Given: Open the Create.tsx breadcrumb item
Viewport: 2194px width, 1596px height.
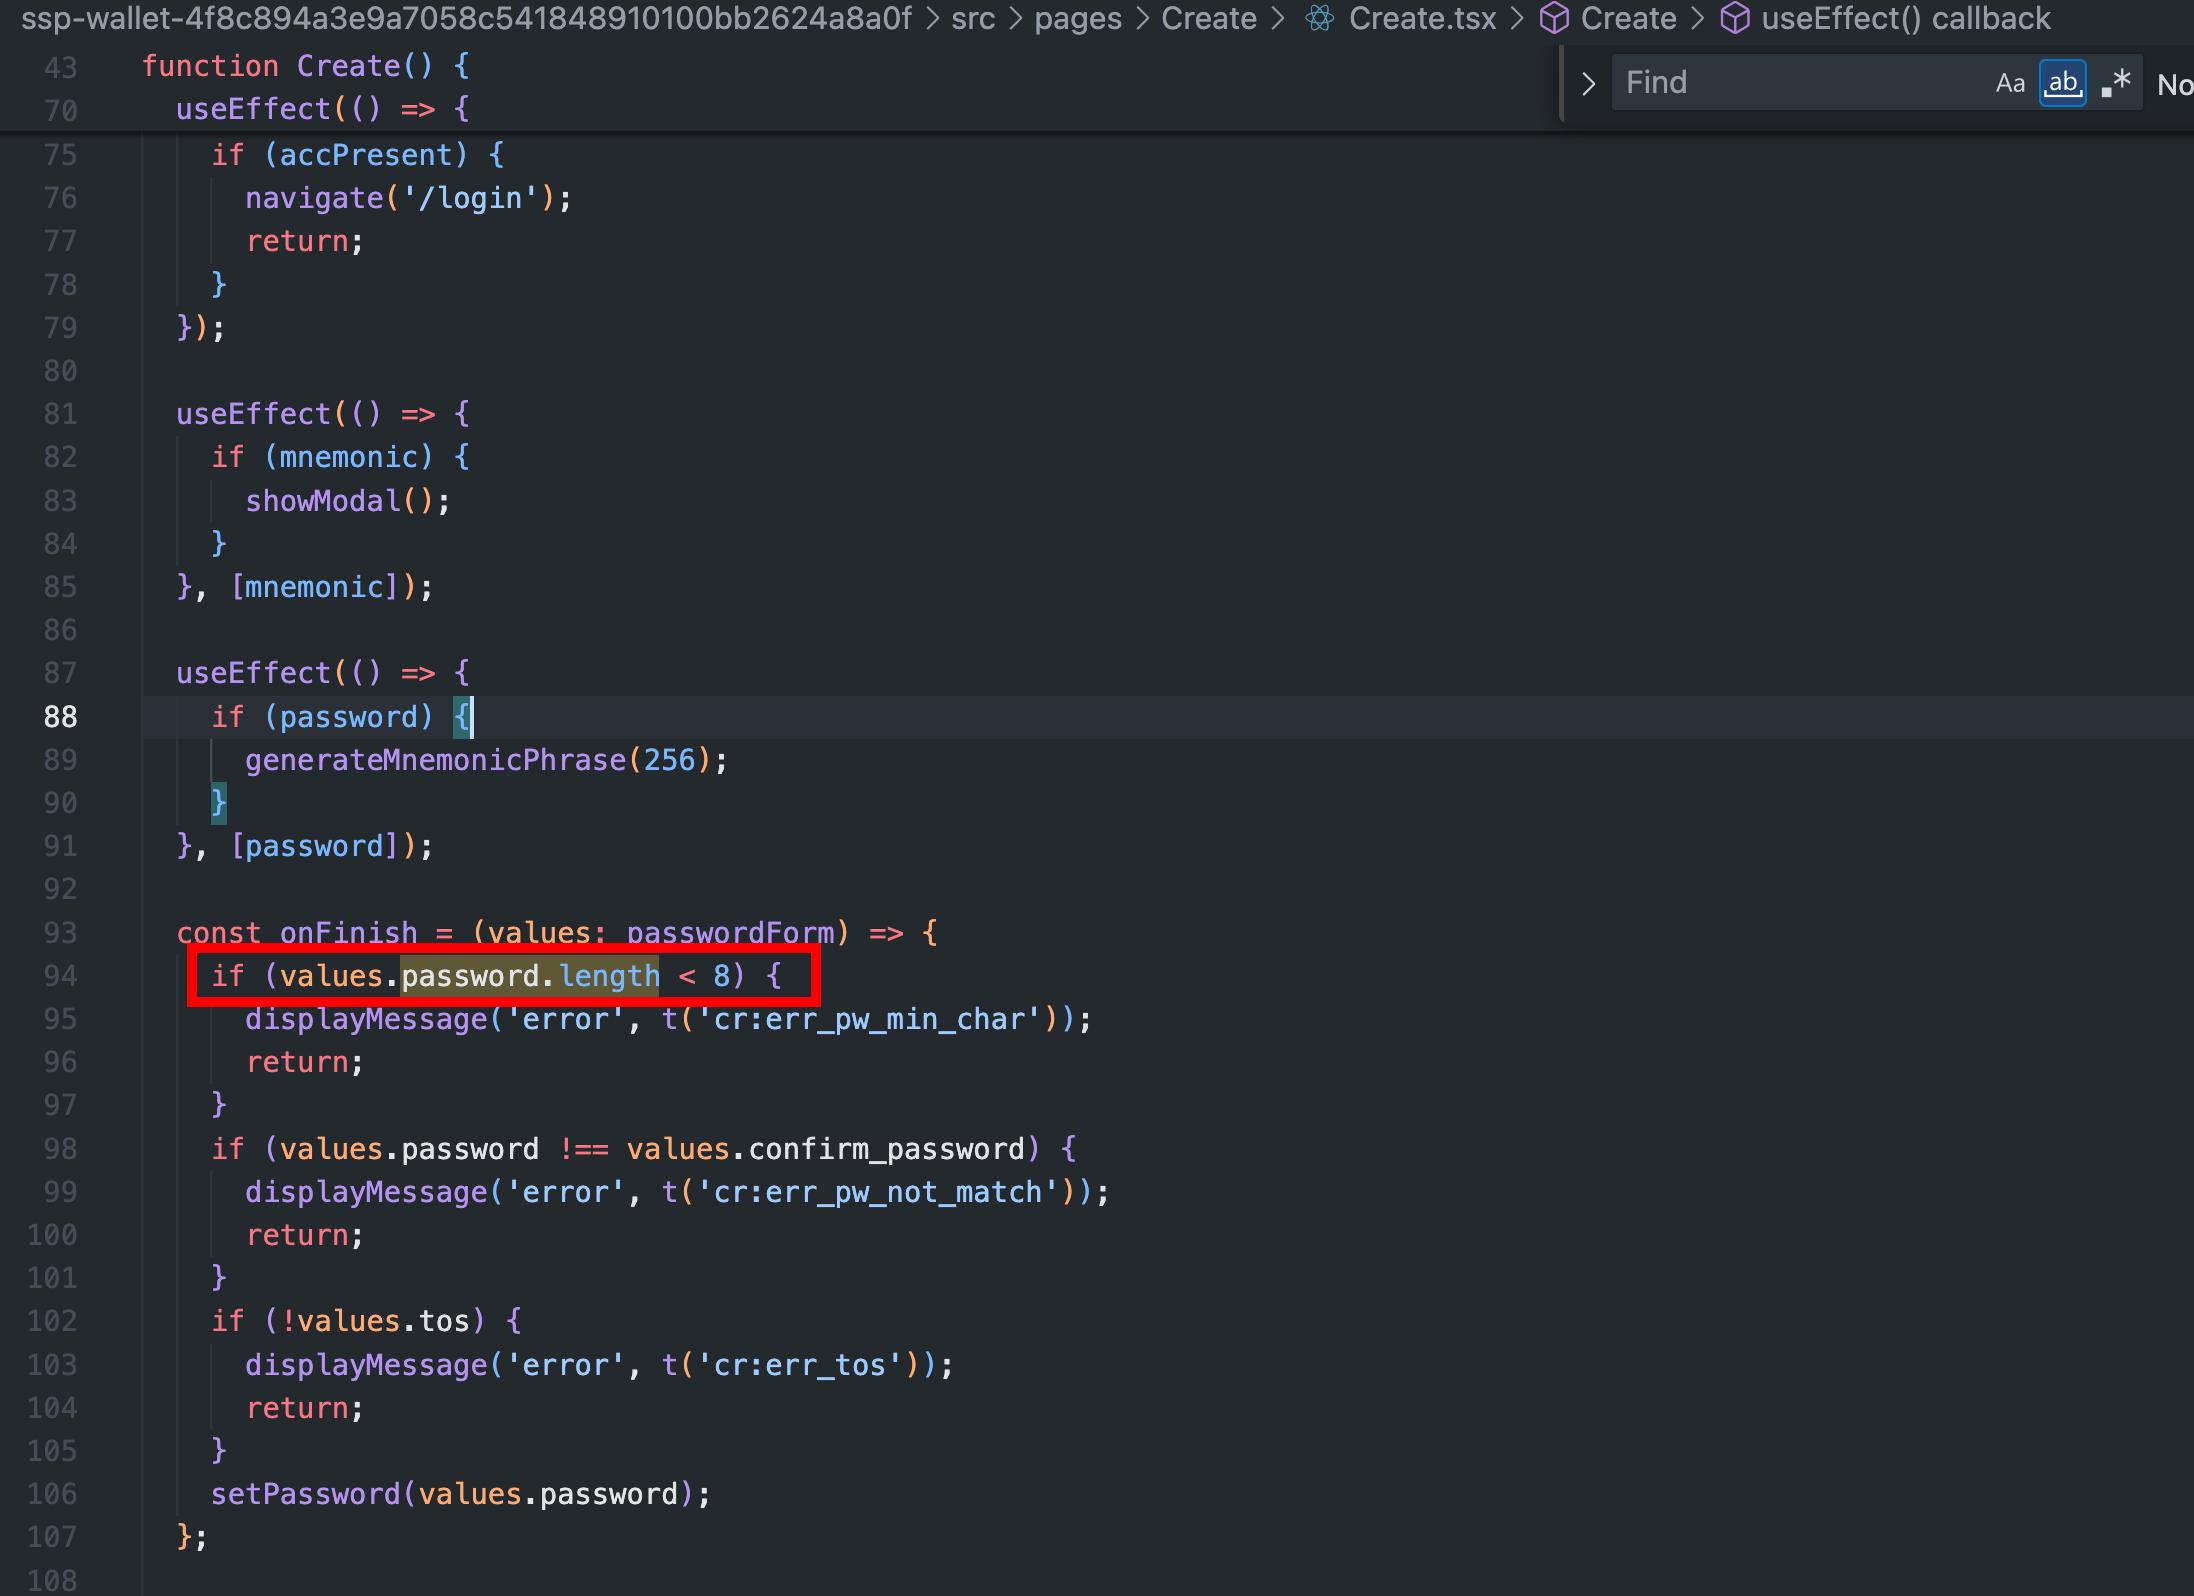Looking at the screenshot, I should [1422, 18].
